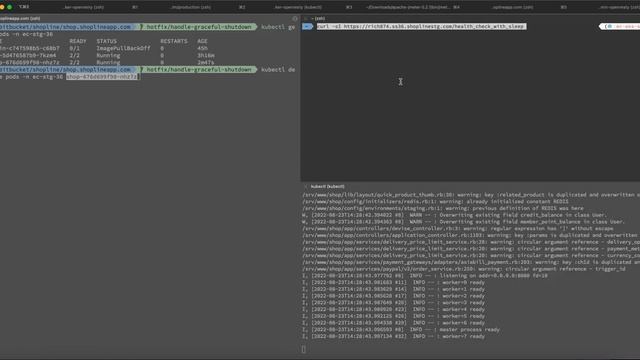
Task: Click the right-side prompt status segment in zsh pane
Action: click(x=619, y=27)
